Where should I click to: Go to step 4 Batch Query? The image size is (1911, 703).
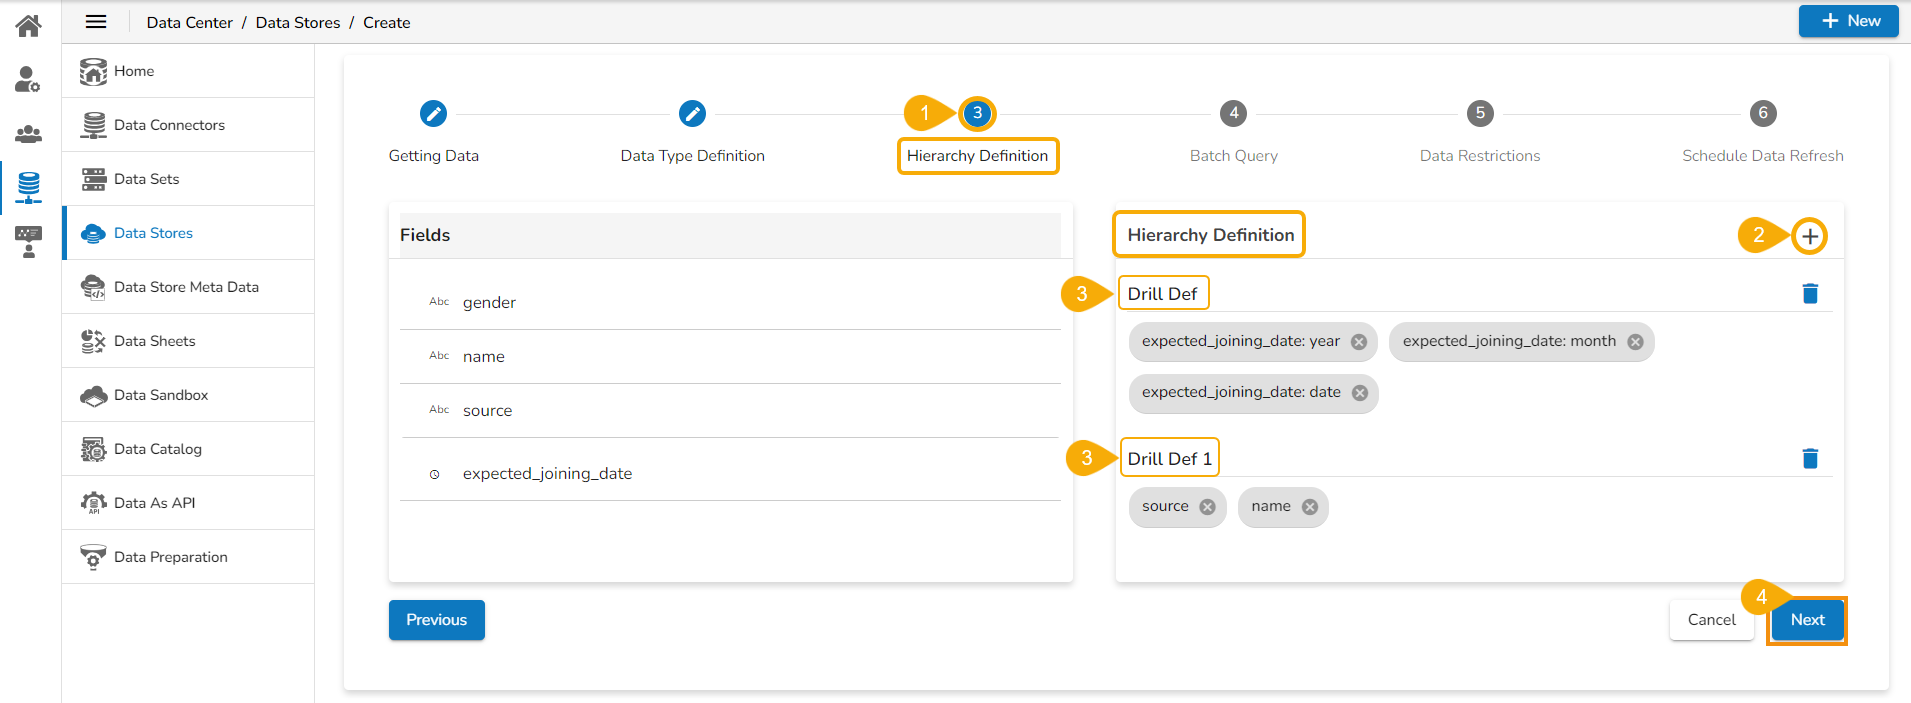[x=1233, y=114]
